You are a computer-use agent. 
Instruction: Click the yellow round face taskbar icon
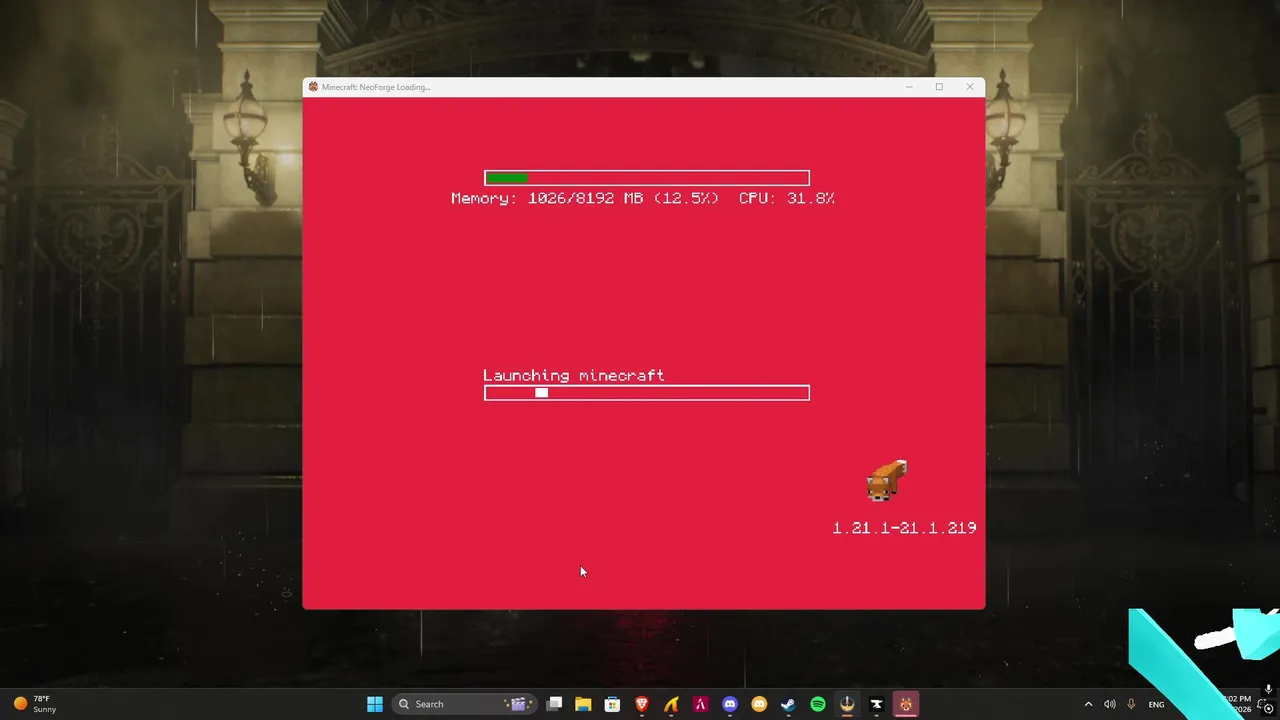click(759, 704)
